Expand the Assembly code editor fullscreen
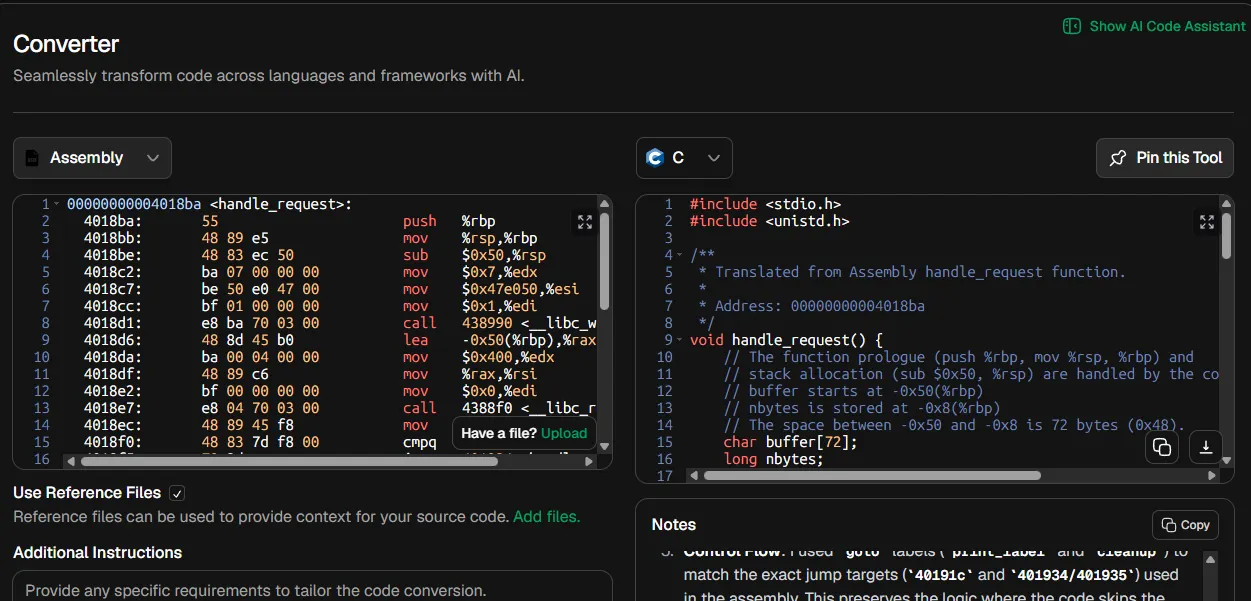The width and height of the screenshot is (1251, 601). (x=585, y=221)
